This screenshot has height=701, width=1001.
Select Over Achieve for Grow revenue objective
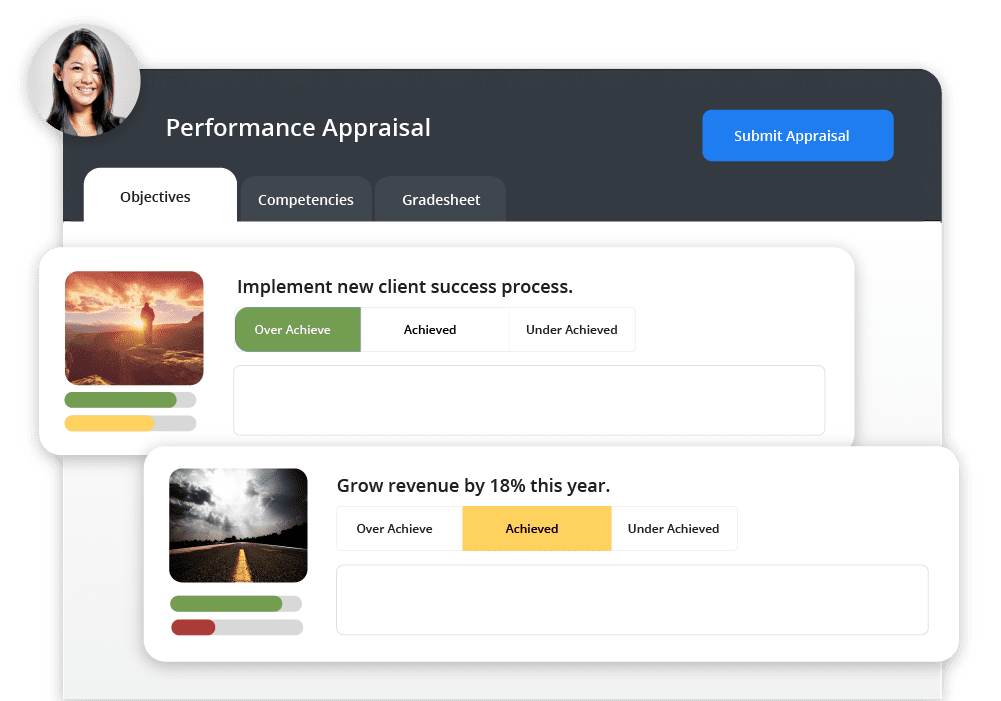pyautogui.click(x=400, y=529)
